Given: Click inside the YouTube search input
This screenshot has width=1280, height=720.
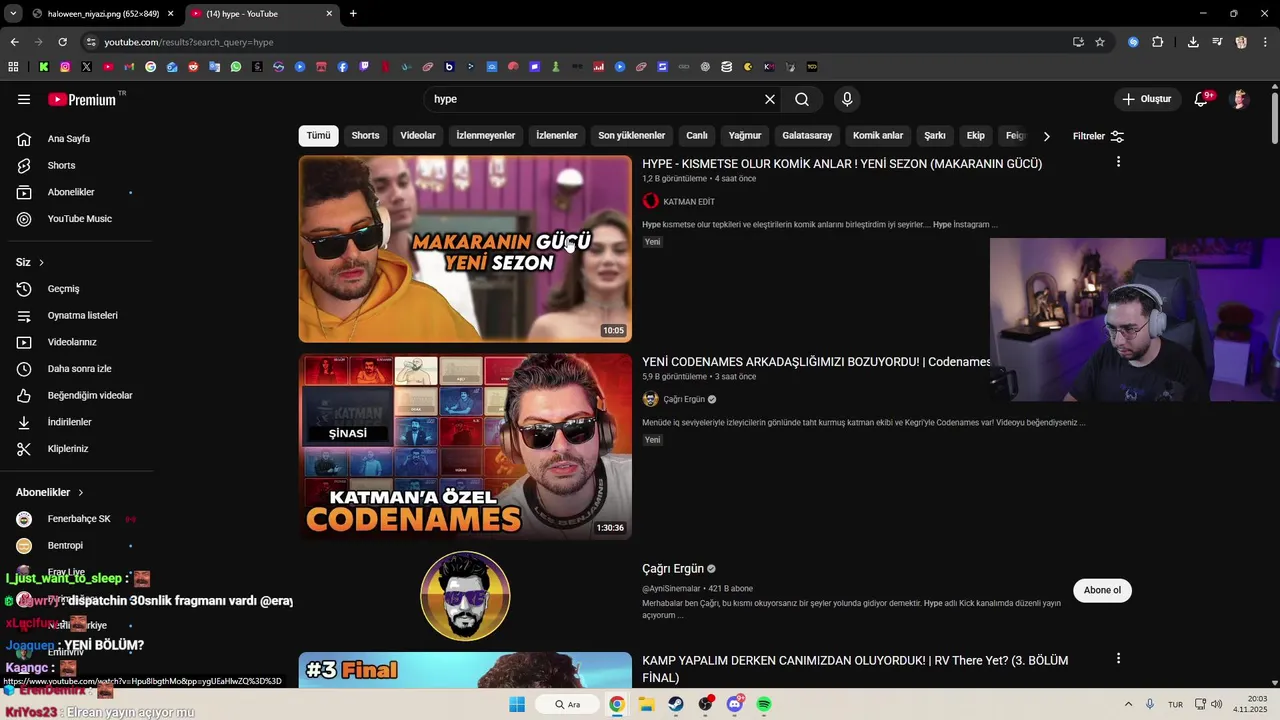Looking at the screenshot, I should coord(595,99).
